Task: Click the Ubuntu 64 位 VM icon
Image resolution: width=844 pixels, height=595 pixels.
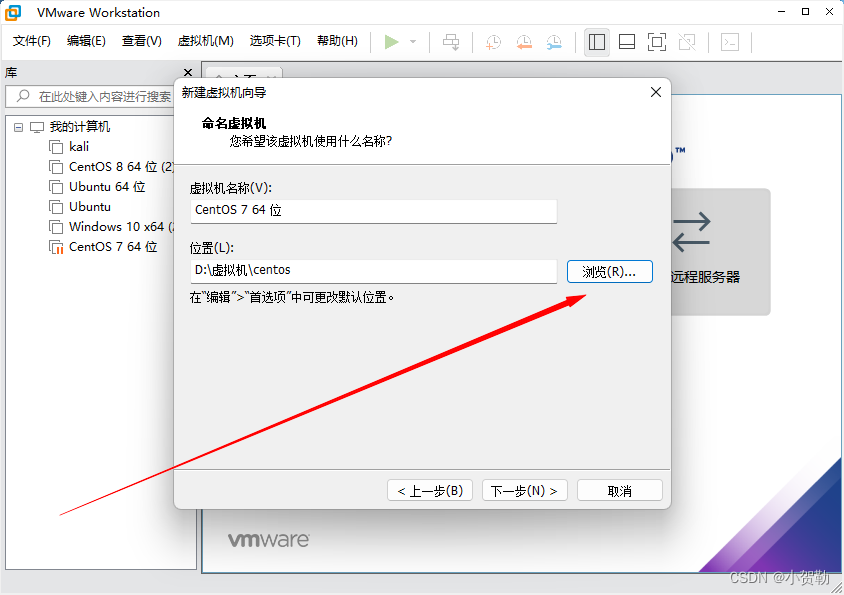Action: tap(56, 187)
